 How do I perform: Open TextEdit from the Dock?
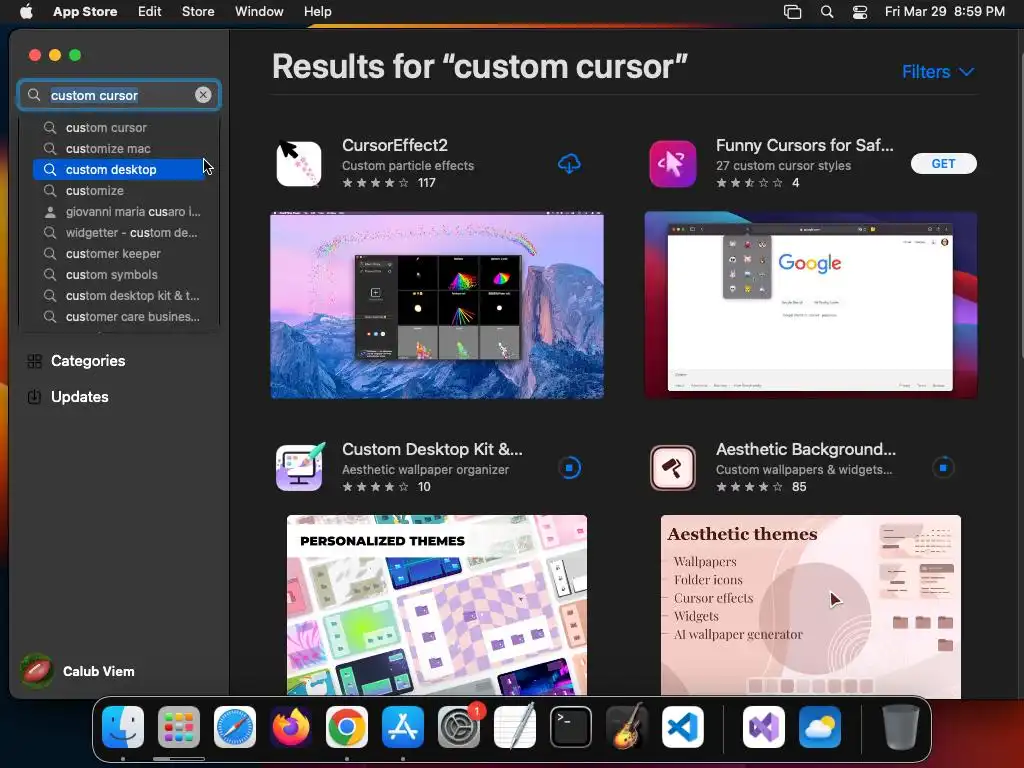click(515, 727)
